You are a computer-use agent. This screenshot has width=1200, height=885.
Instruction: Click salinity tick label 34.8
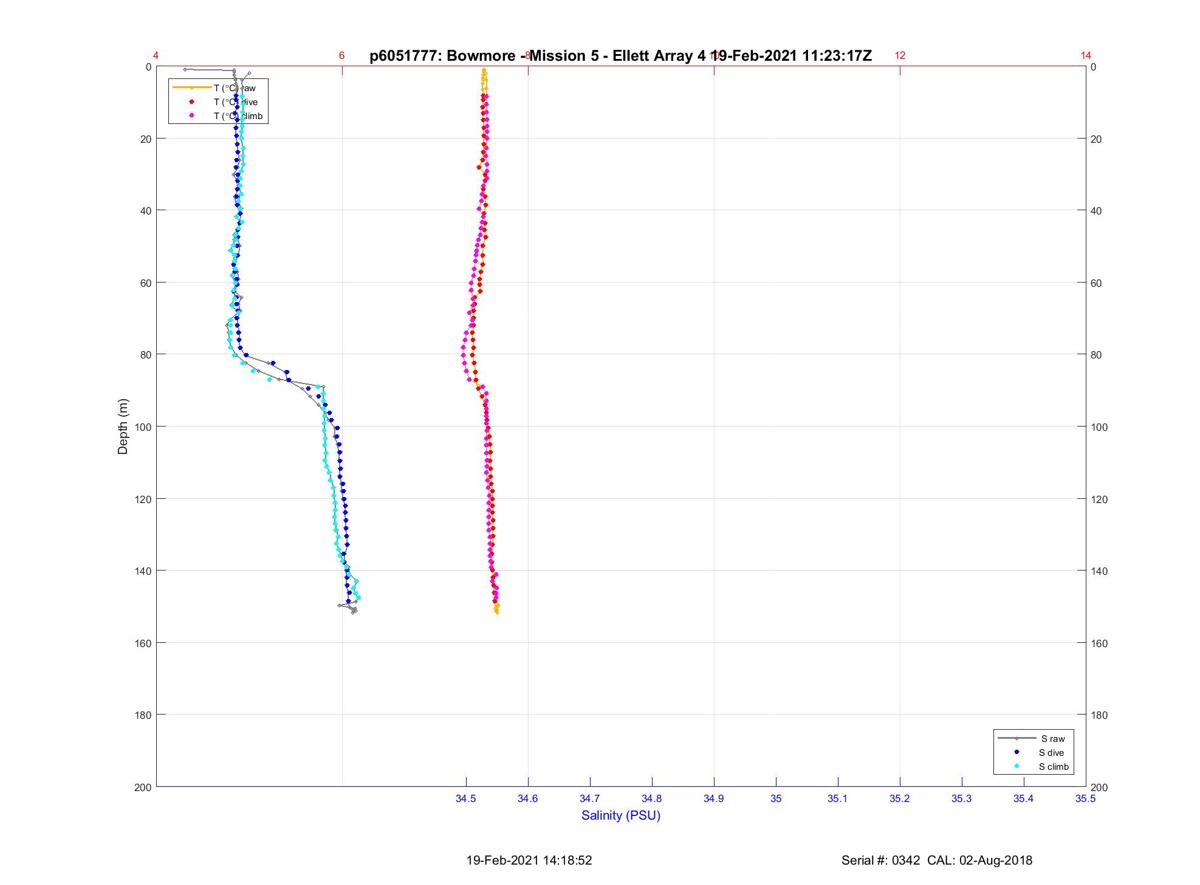pos(652,799)
